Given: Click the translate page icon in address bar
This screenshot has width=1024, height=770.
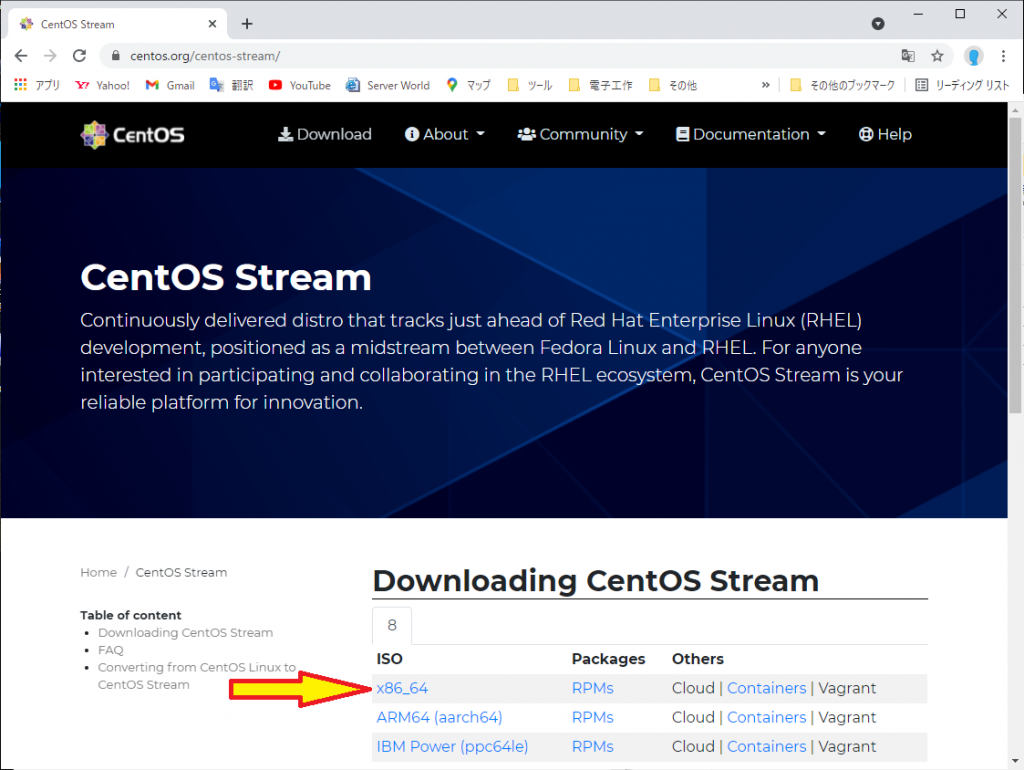Looking at the screenshot, I should coord(908,56).
